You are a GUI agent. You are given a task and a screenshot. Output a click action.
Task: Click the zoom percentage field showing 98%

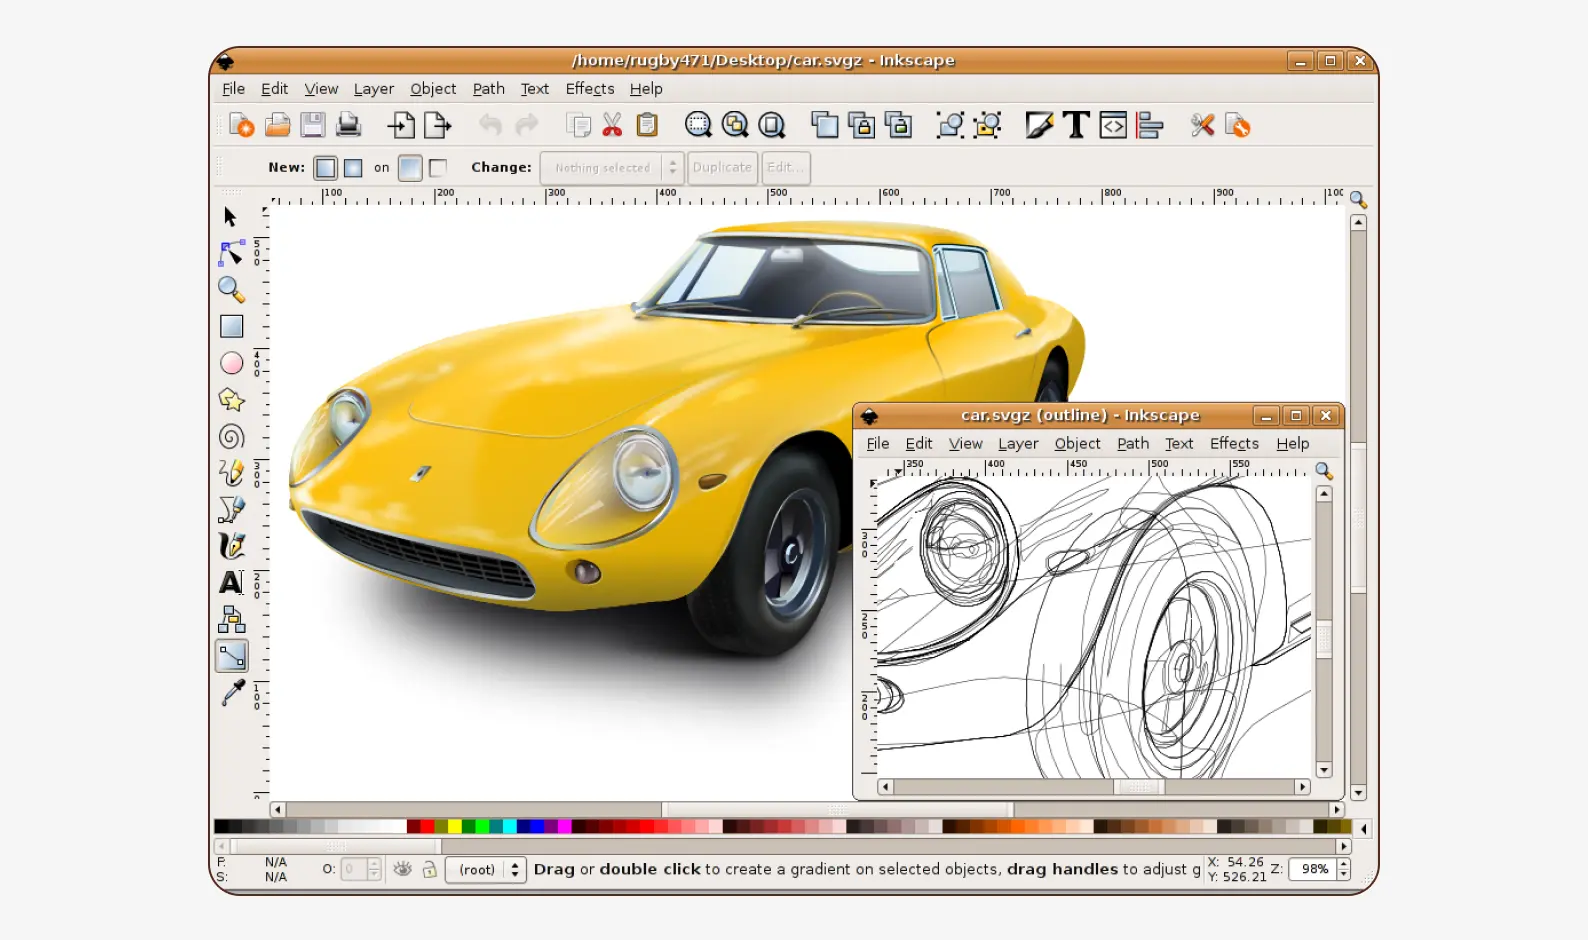(1314, 869)
